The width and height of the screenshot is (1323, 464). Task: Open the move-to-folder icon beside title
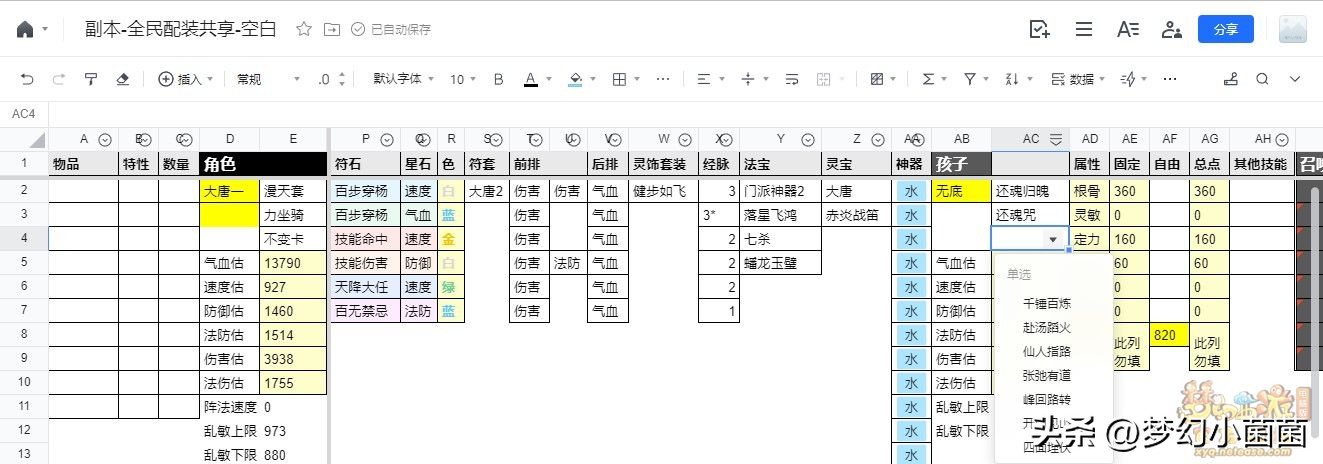[332, 29]
